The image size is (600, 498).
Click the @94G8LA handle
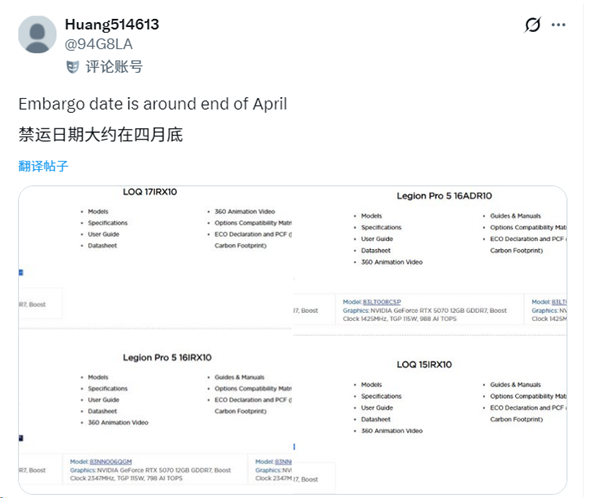coord(96,43)
